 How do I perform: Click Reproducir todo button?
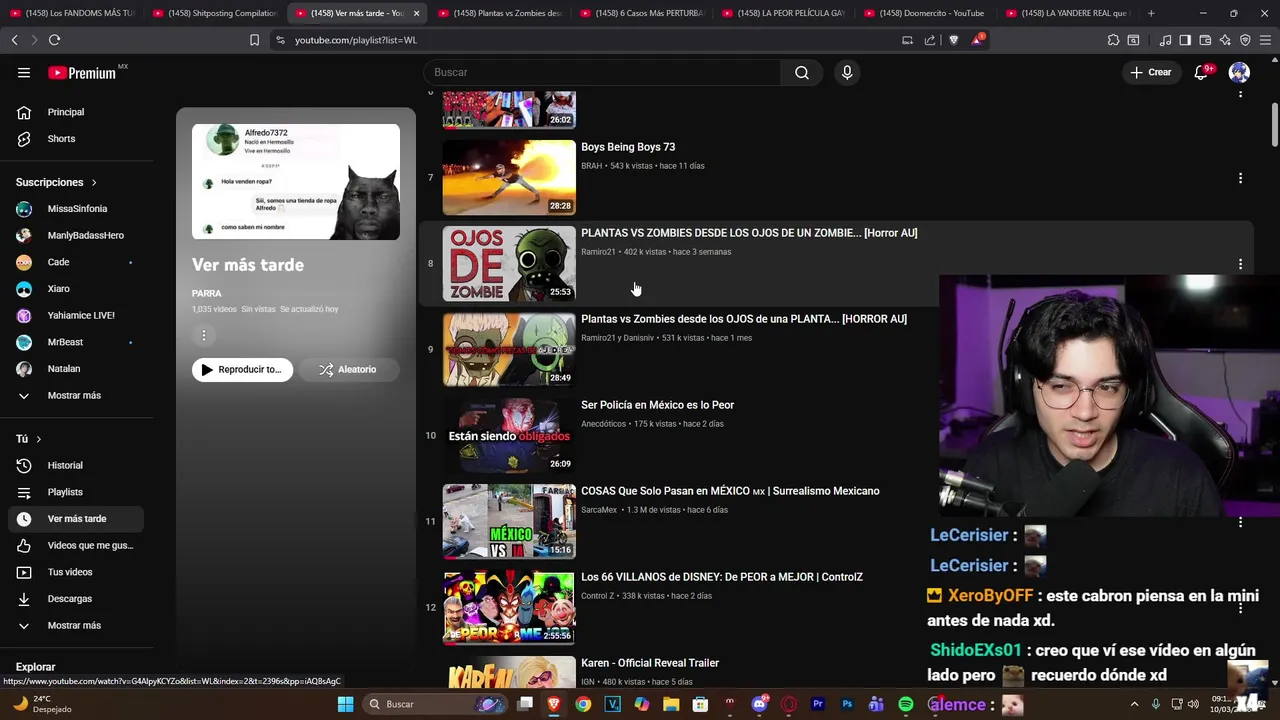coord(243,370)
